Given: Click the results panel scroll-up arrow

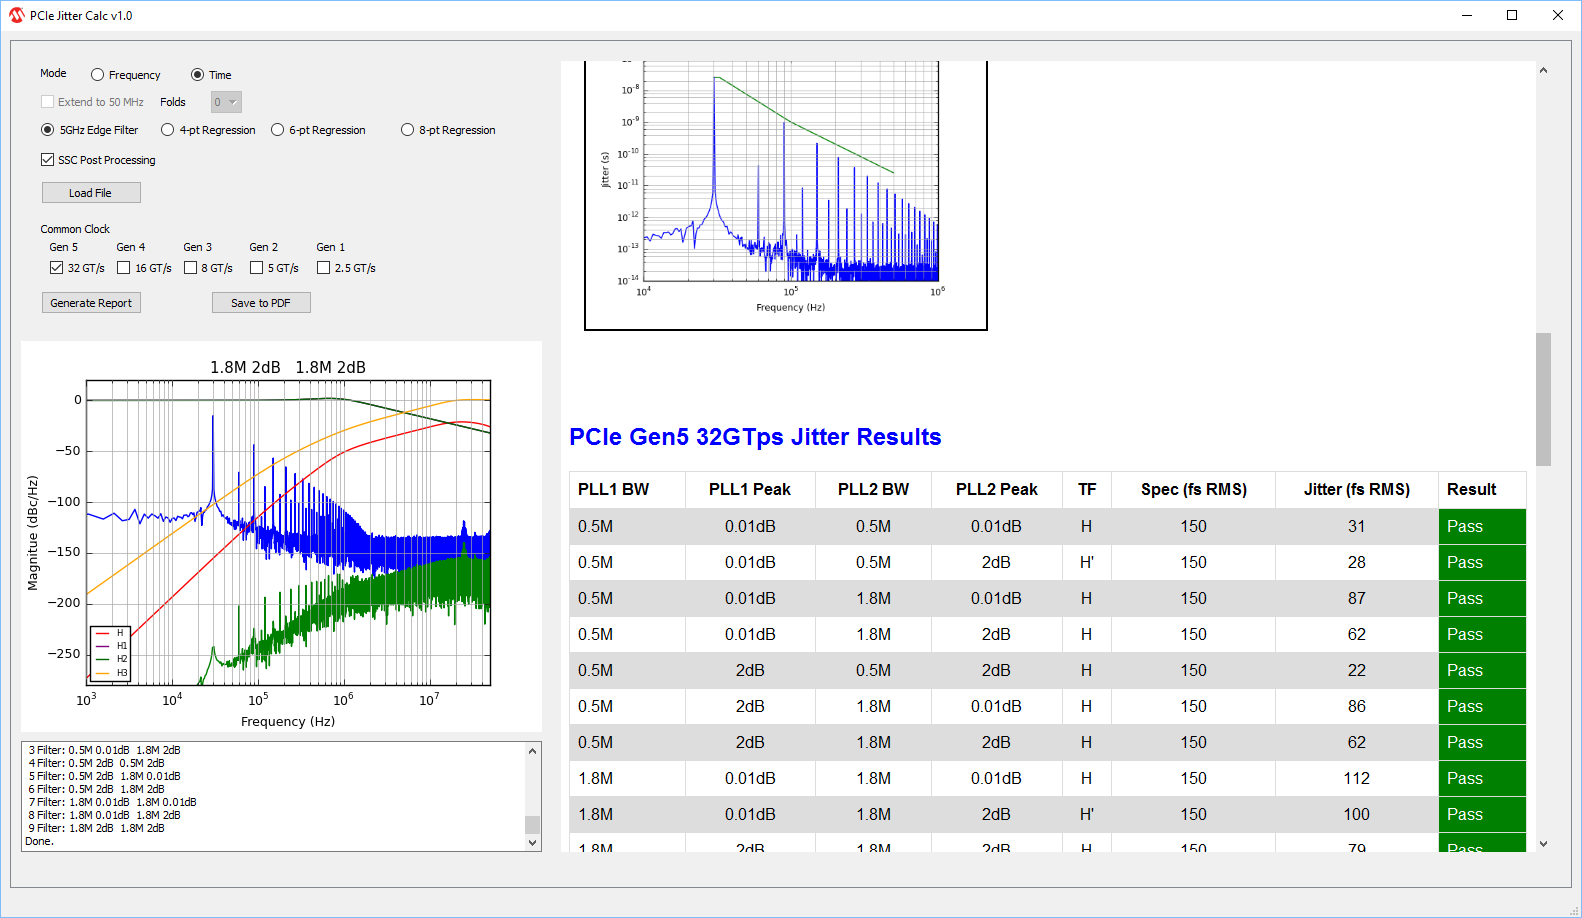Looking at the screenshot, I should coord(1543,71).
